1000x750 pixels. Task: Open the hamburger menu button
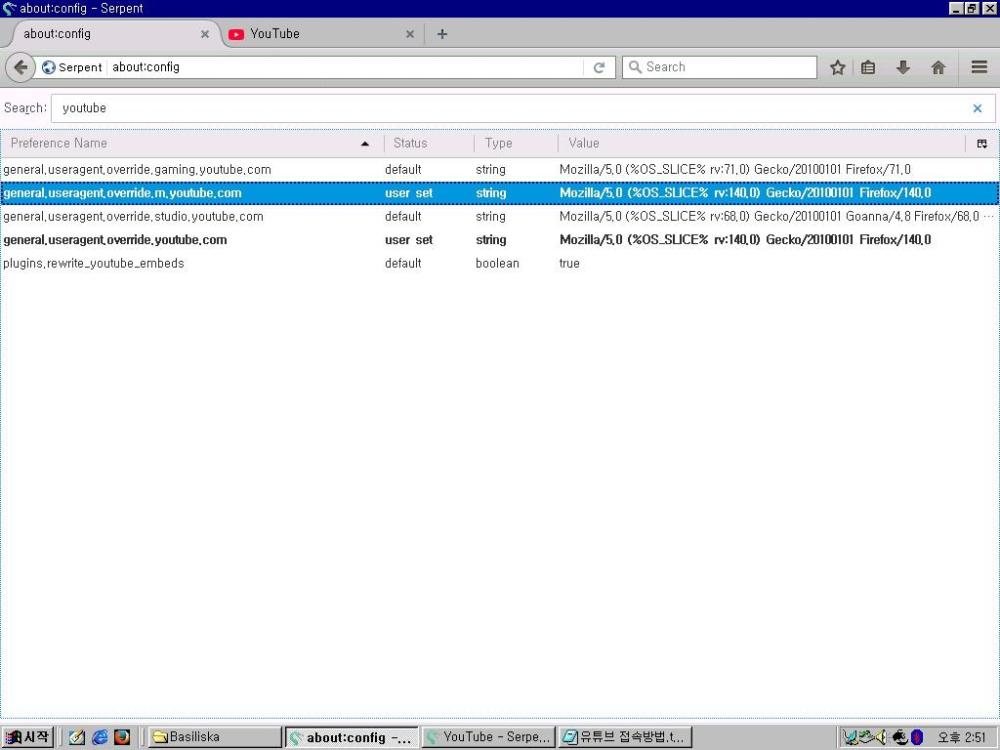click(x=979, y=67)
